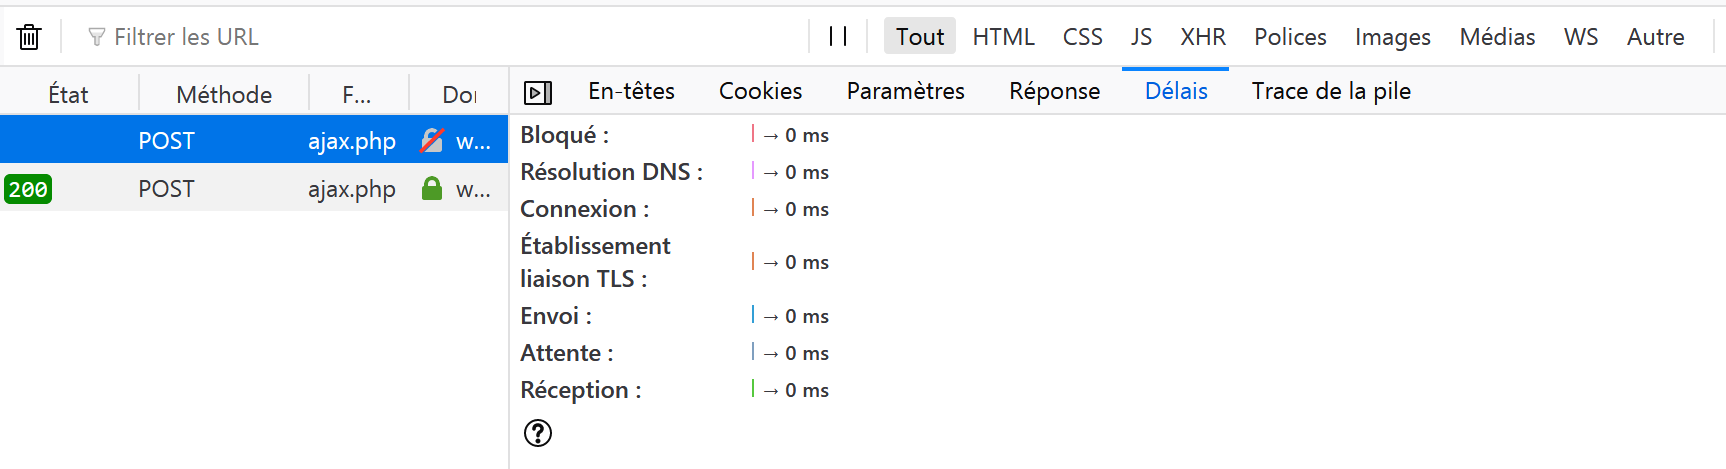Image resolution: width=1726 pixels, height=469 pixels.
Task: Pause network recording with the pause icon
Action: pyautogui.click(x=838, y=37)
